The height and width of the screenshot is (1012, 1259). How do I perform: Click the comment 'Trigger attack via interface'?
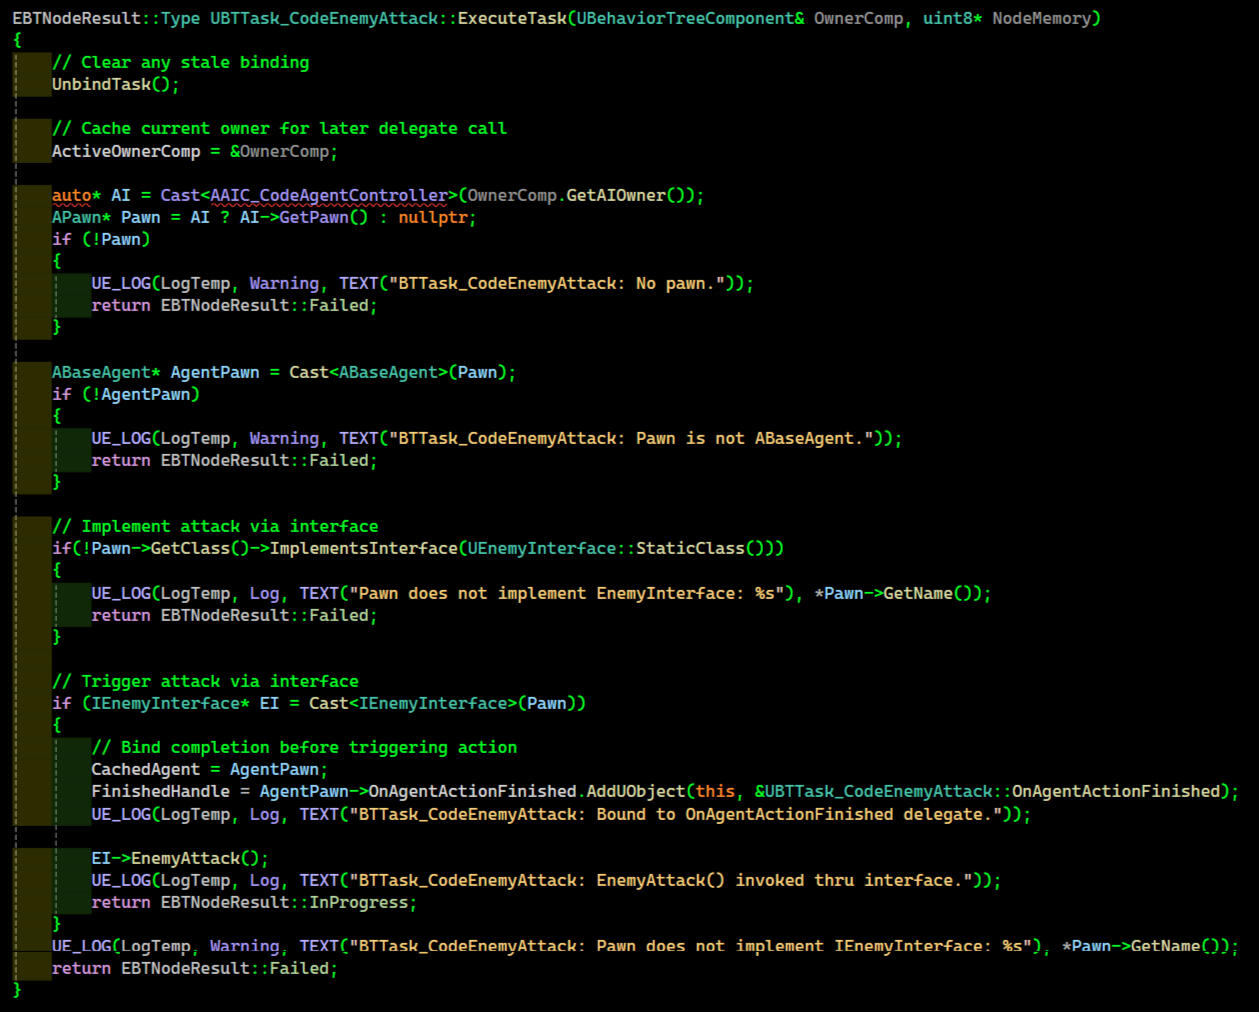[205, 681]
